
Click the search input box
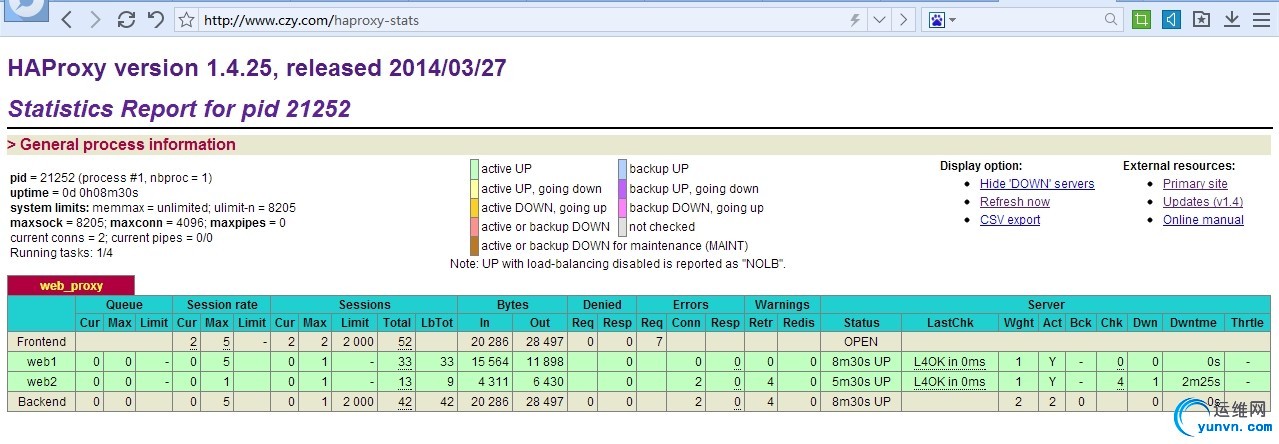click(1030, 19)
